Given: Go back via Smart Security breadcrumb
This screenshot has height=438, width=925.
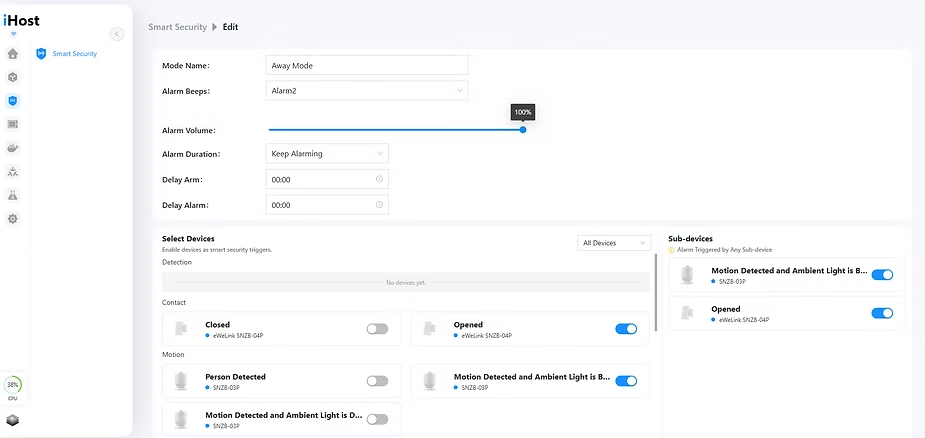Looking at the screenshot, I should [x=177, y=27].
